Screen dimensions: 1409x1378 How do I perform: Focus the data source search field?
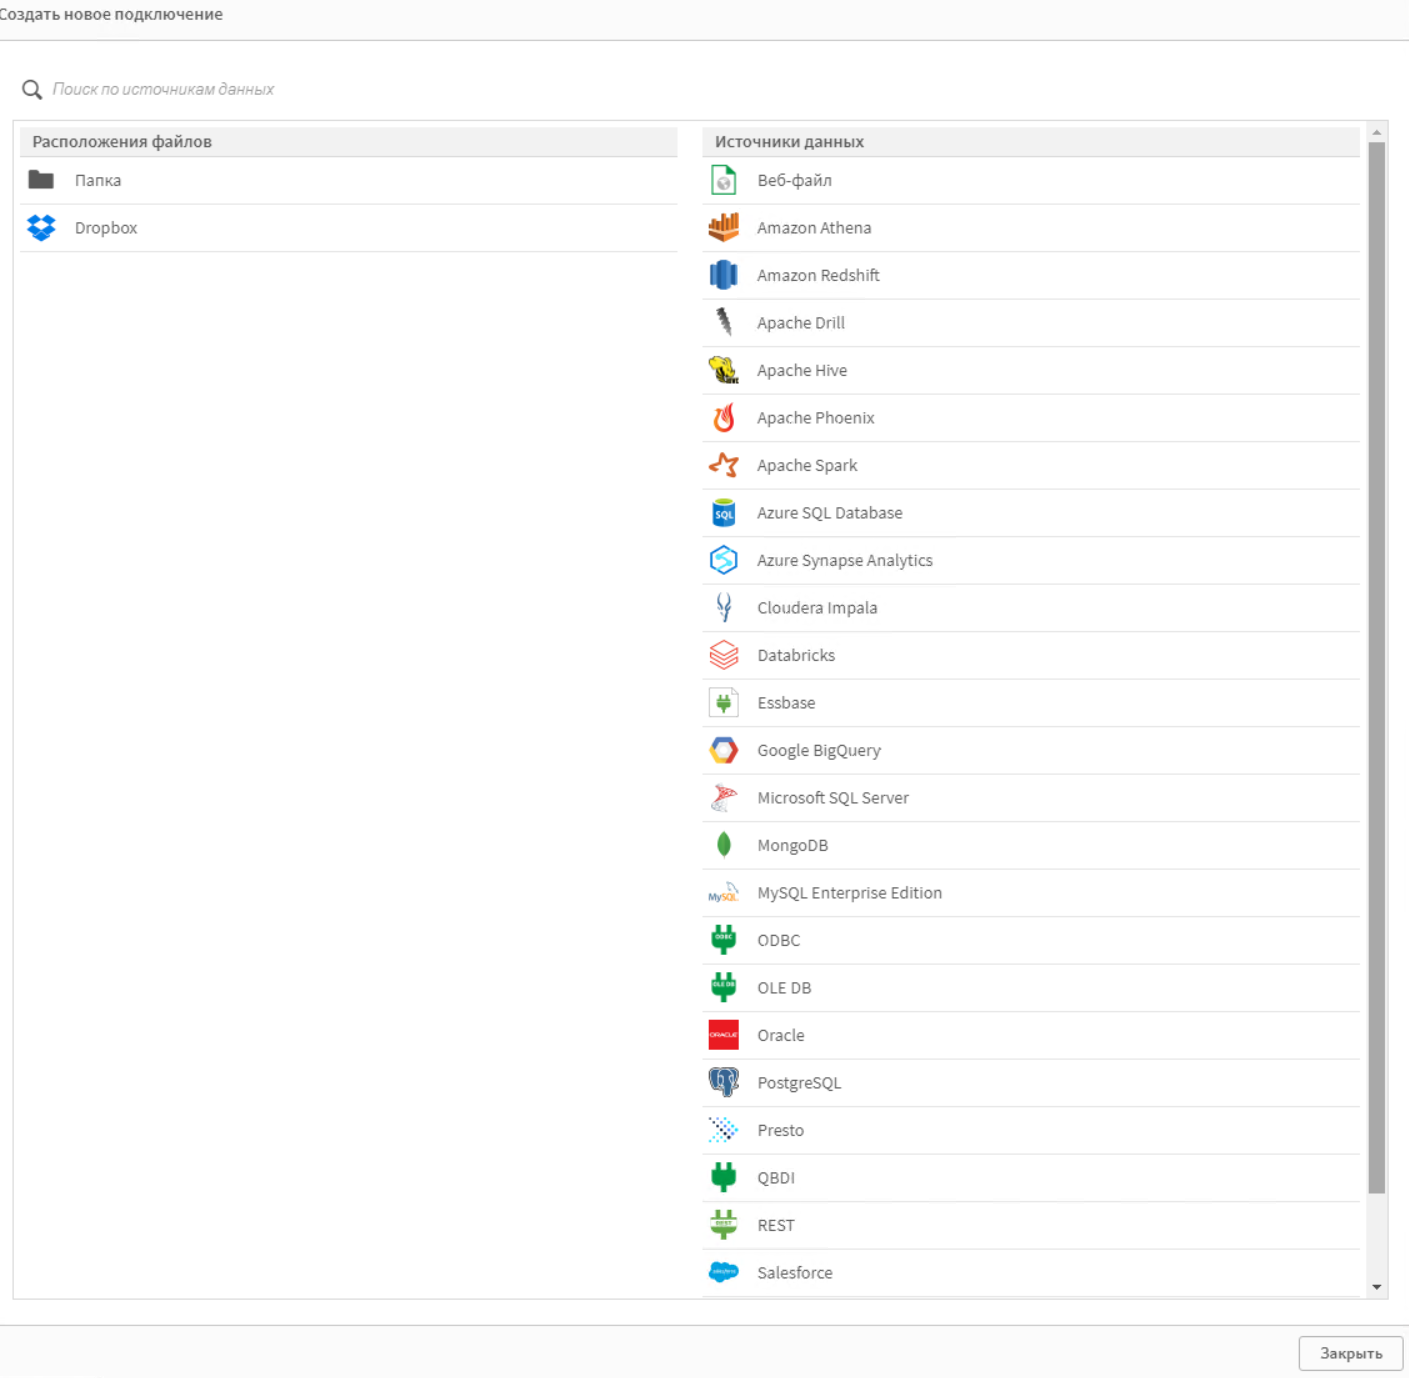tap(700, 89)
